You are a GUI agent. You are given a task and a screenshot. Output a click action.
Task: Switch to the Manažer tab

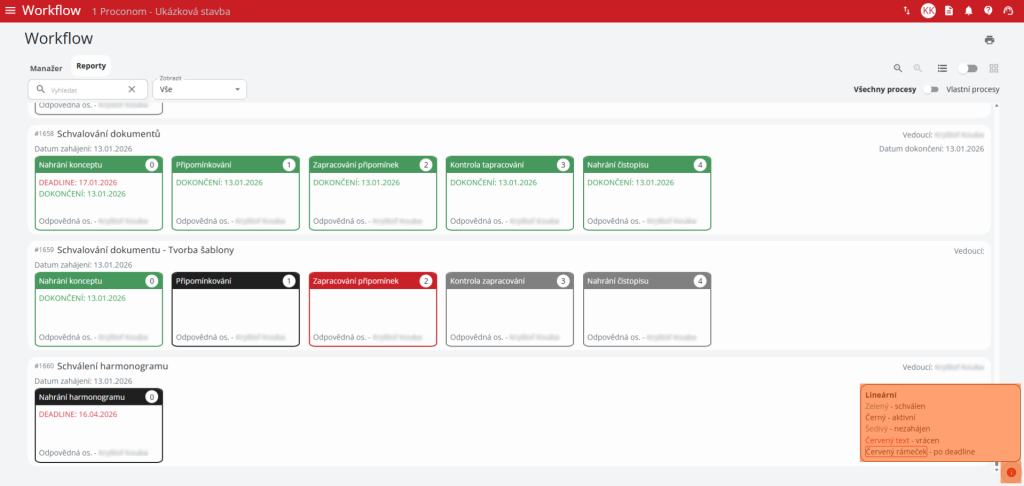coord(46,68)
